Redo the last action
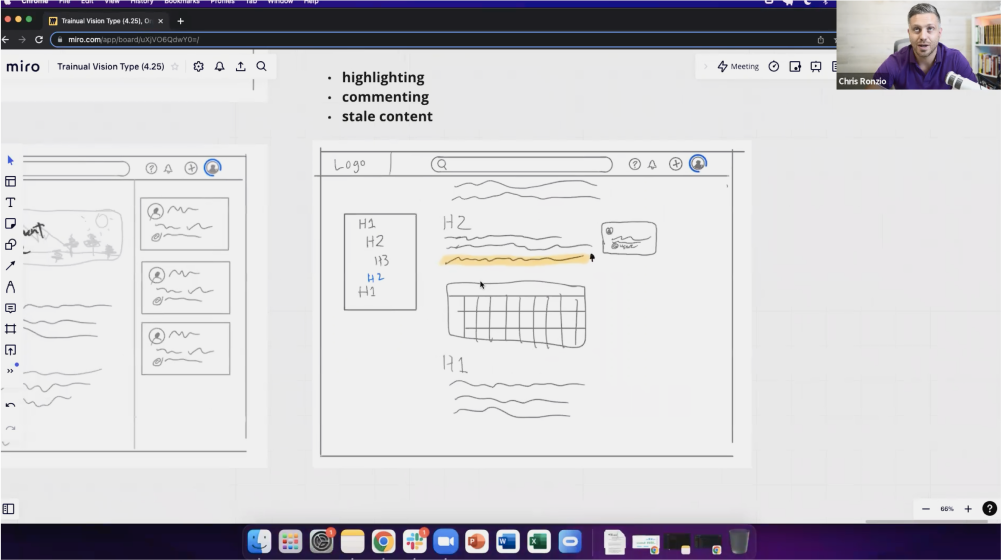This screenshot has height=560, width=1001. (10, 428)
